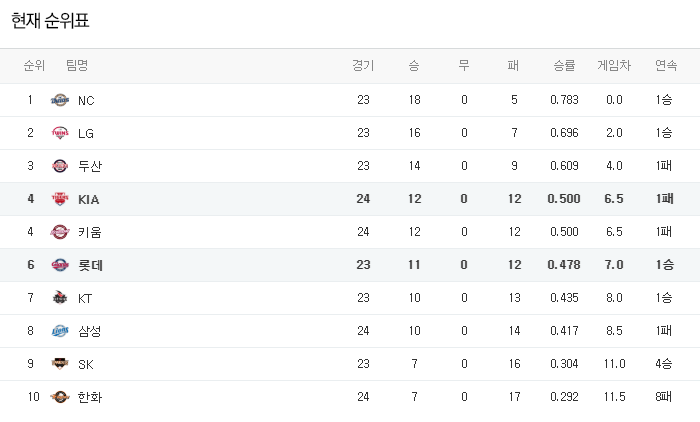Click the Samsung (삼성) Lions logo
The width and height of the screenshot is (700, 422).
[60, 331]
